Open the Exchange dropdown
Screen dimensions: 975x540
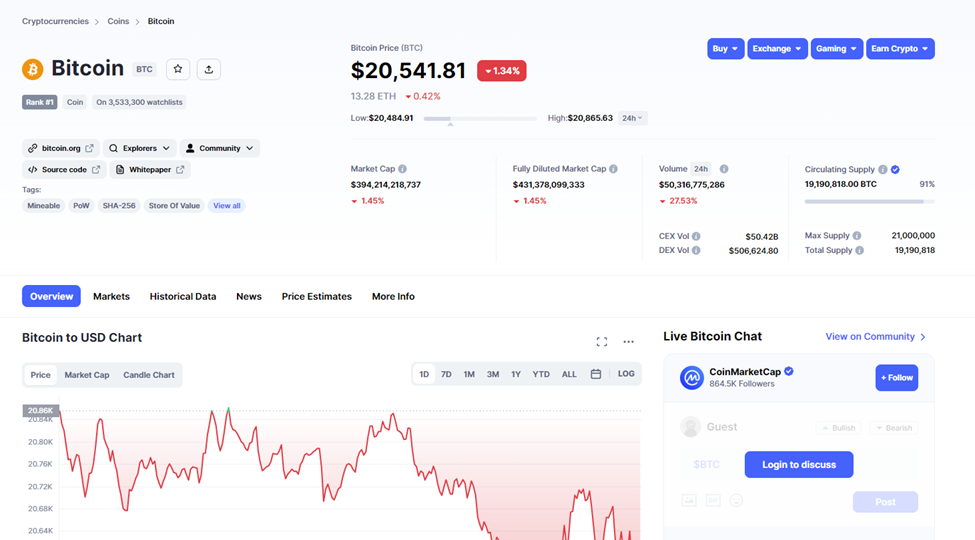coord(777,49)
